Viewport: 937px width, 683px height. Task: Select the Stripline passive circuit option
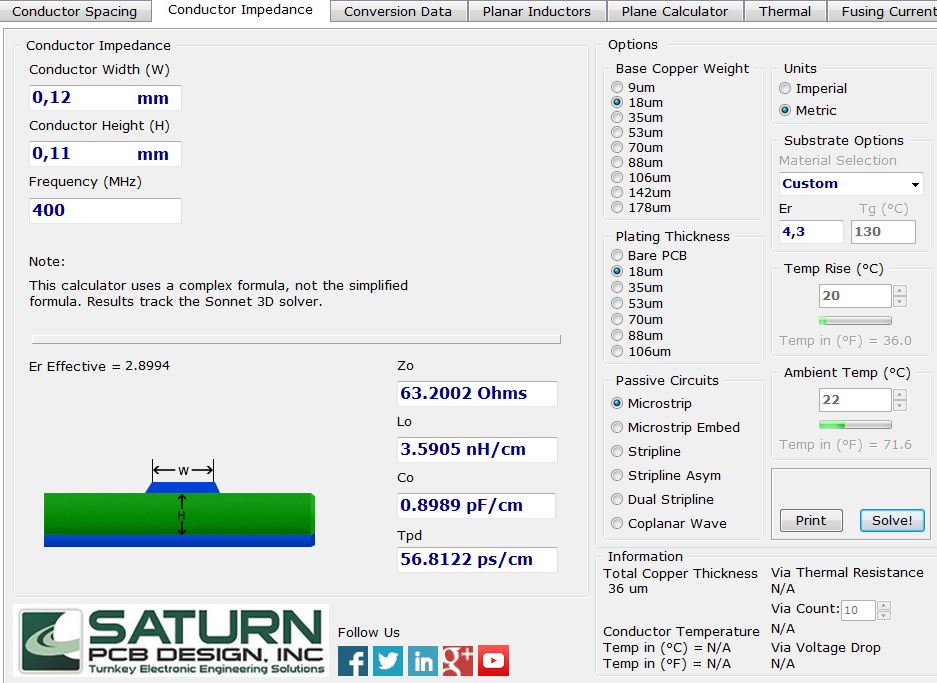click(617, 452)
